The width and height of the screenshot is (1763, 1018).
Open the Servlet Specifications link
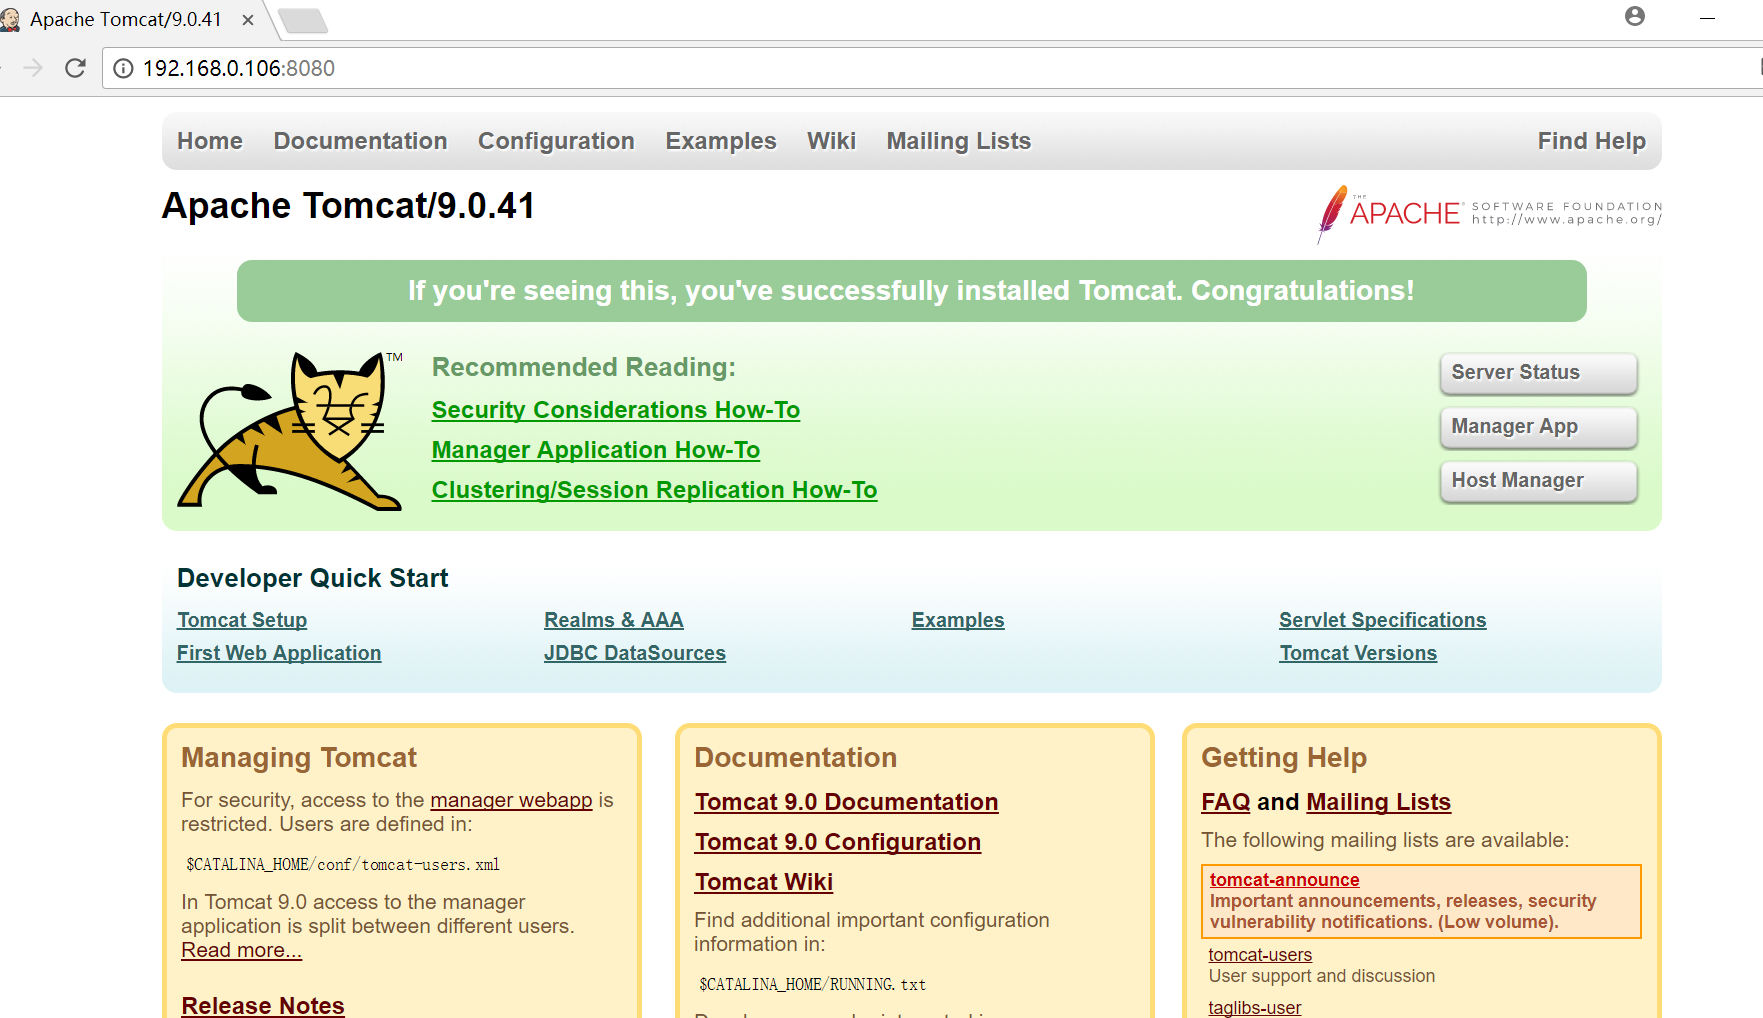(x=1383, y=620)
